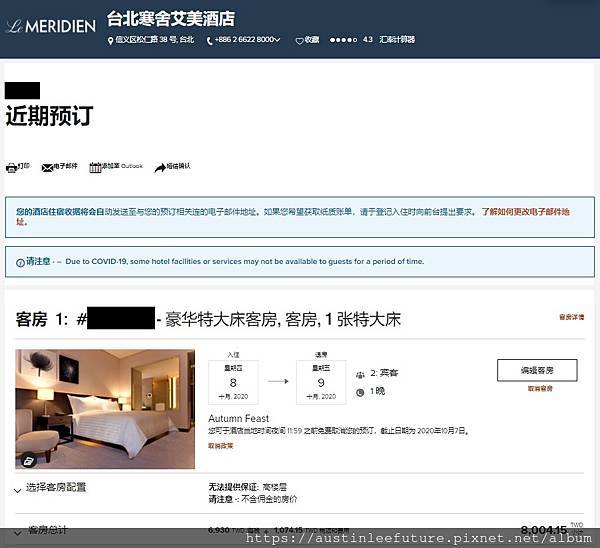Click the guests icon beside 2 宾客

tap(360, 375)
